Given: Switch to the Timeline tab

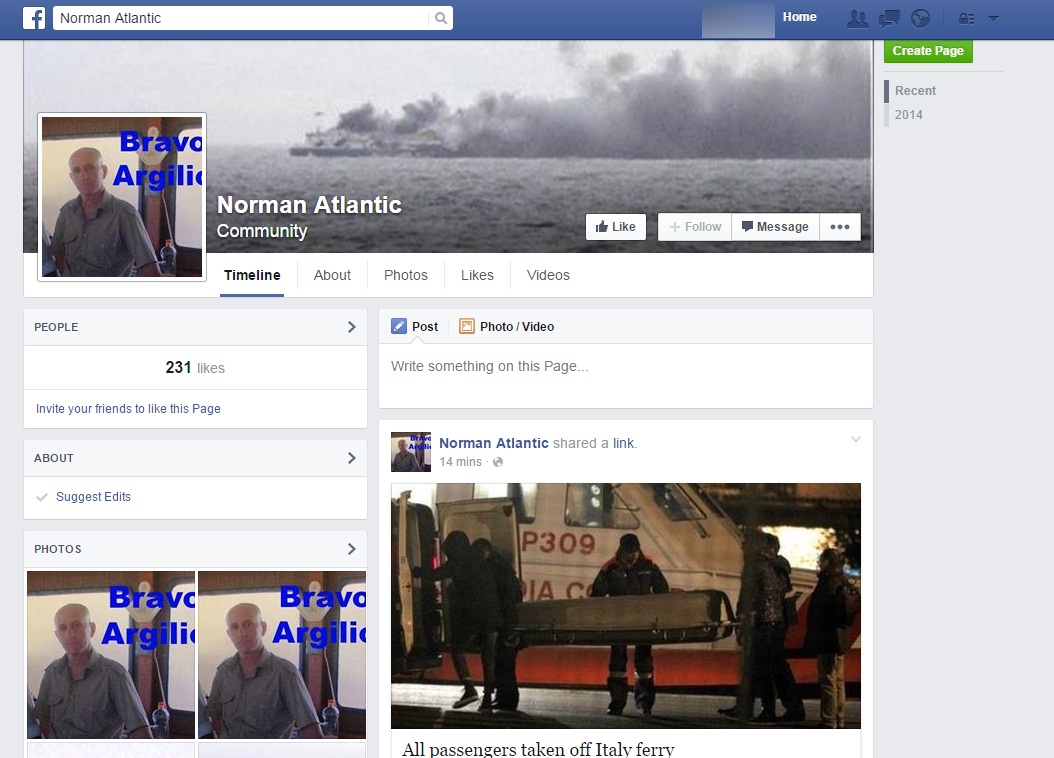Looking at the screenshot, I should (x=252, y=275).
